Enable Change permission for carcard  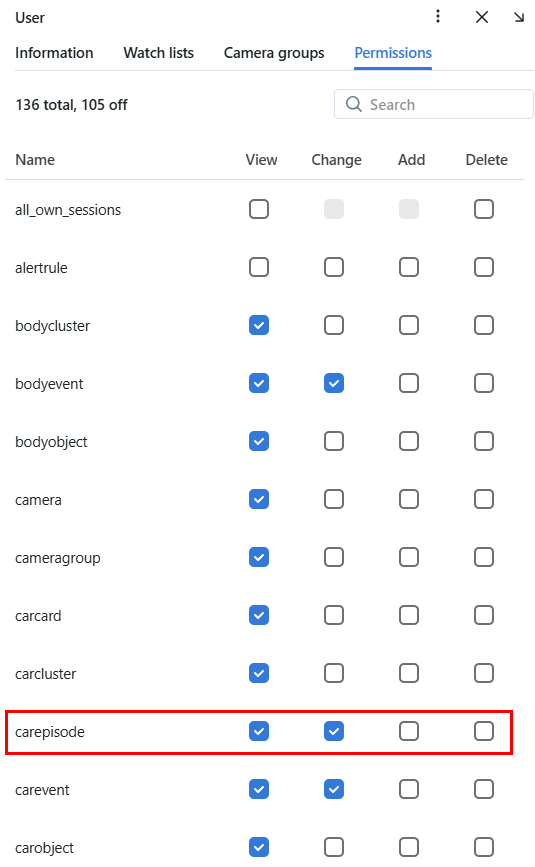[x=334, y=616]
